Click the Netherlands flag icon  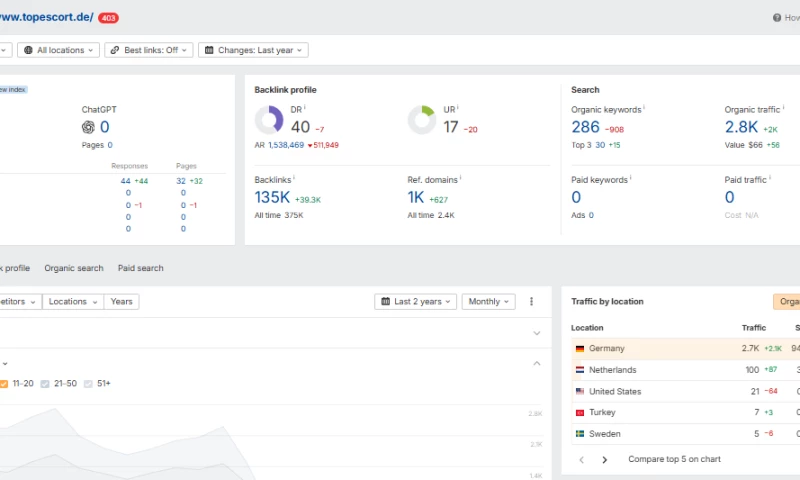point(580,370)
